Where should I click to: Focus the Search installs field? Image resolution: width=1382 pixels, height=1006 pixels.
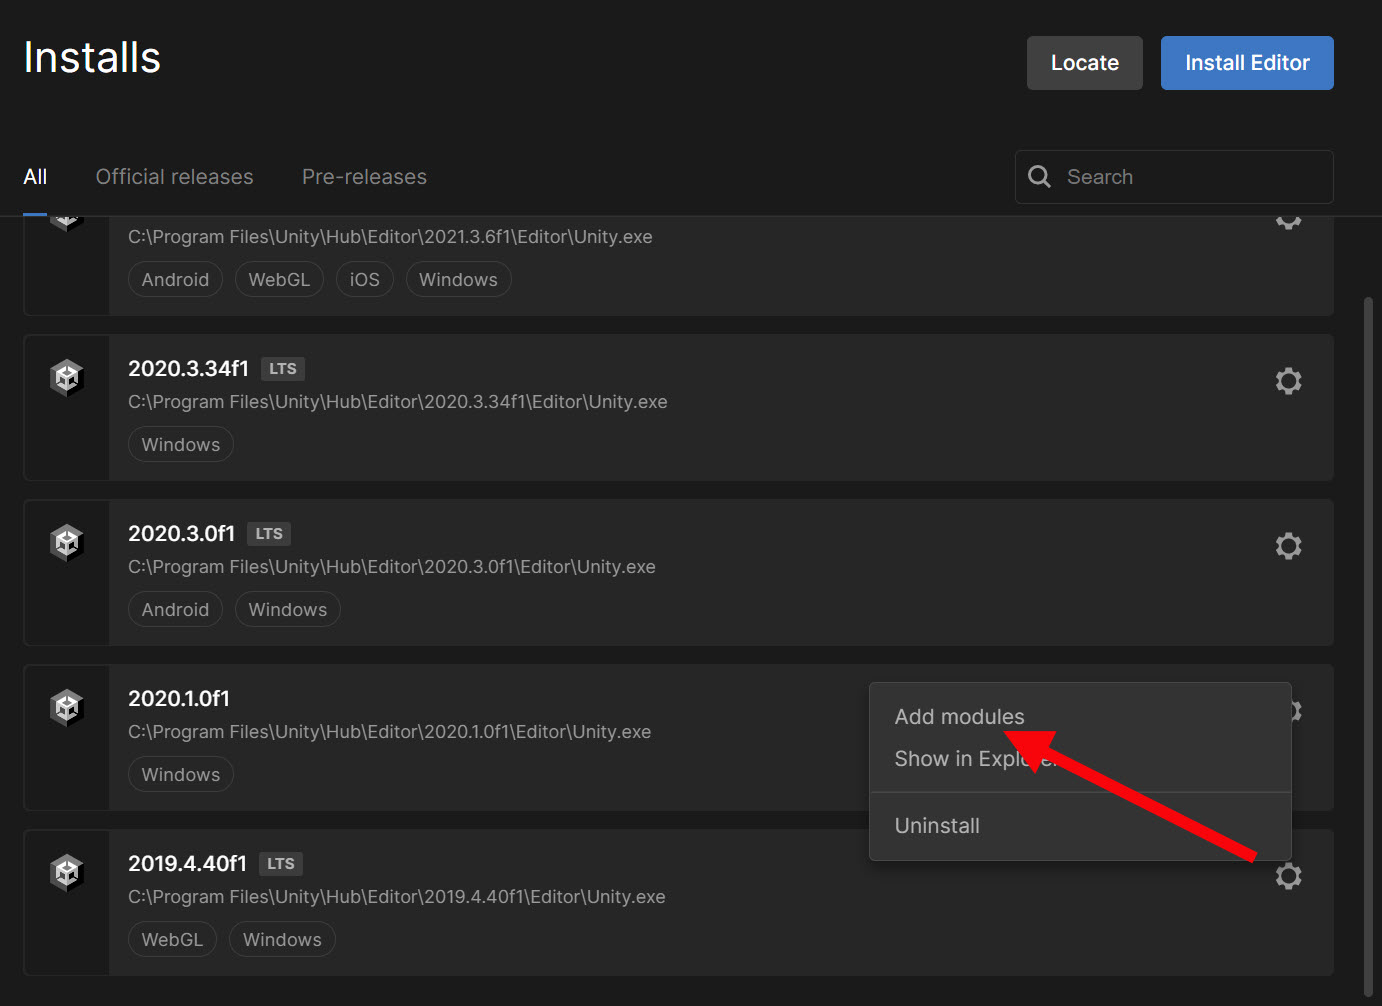coord(1174,177)
